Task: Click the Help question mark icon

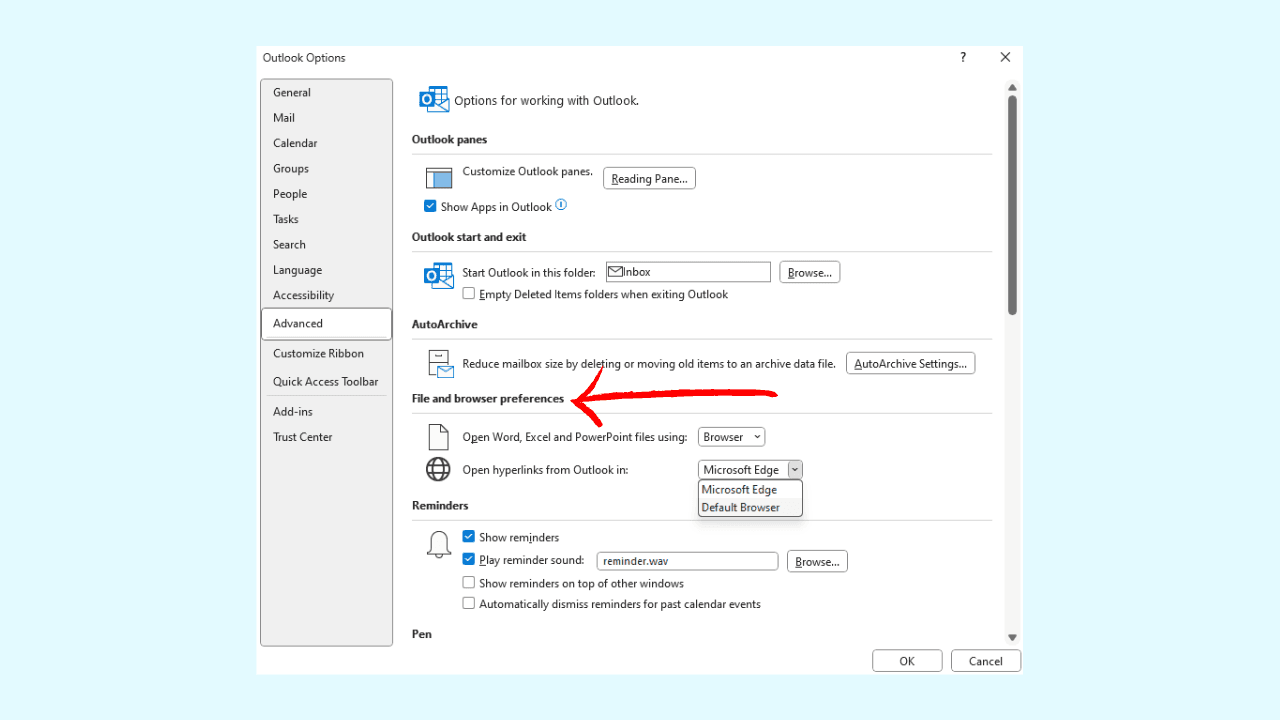Action: 963,58
